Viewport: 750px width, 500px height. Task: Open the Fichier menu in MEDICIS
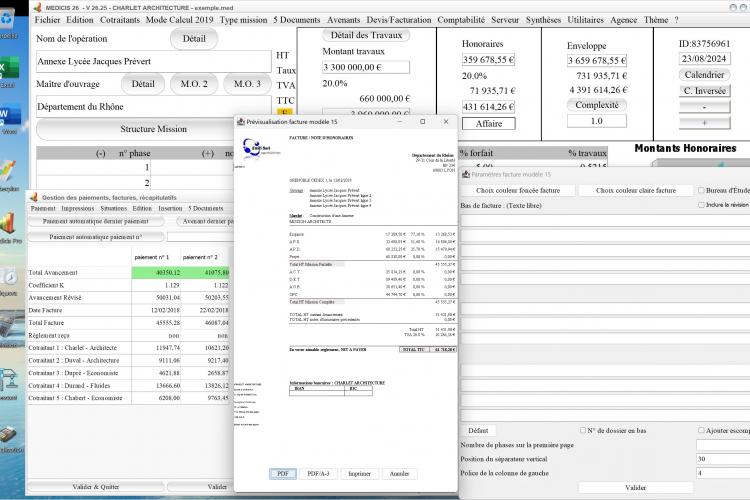[47, 20]
